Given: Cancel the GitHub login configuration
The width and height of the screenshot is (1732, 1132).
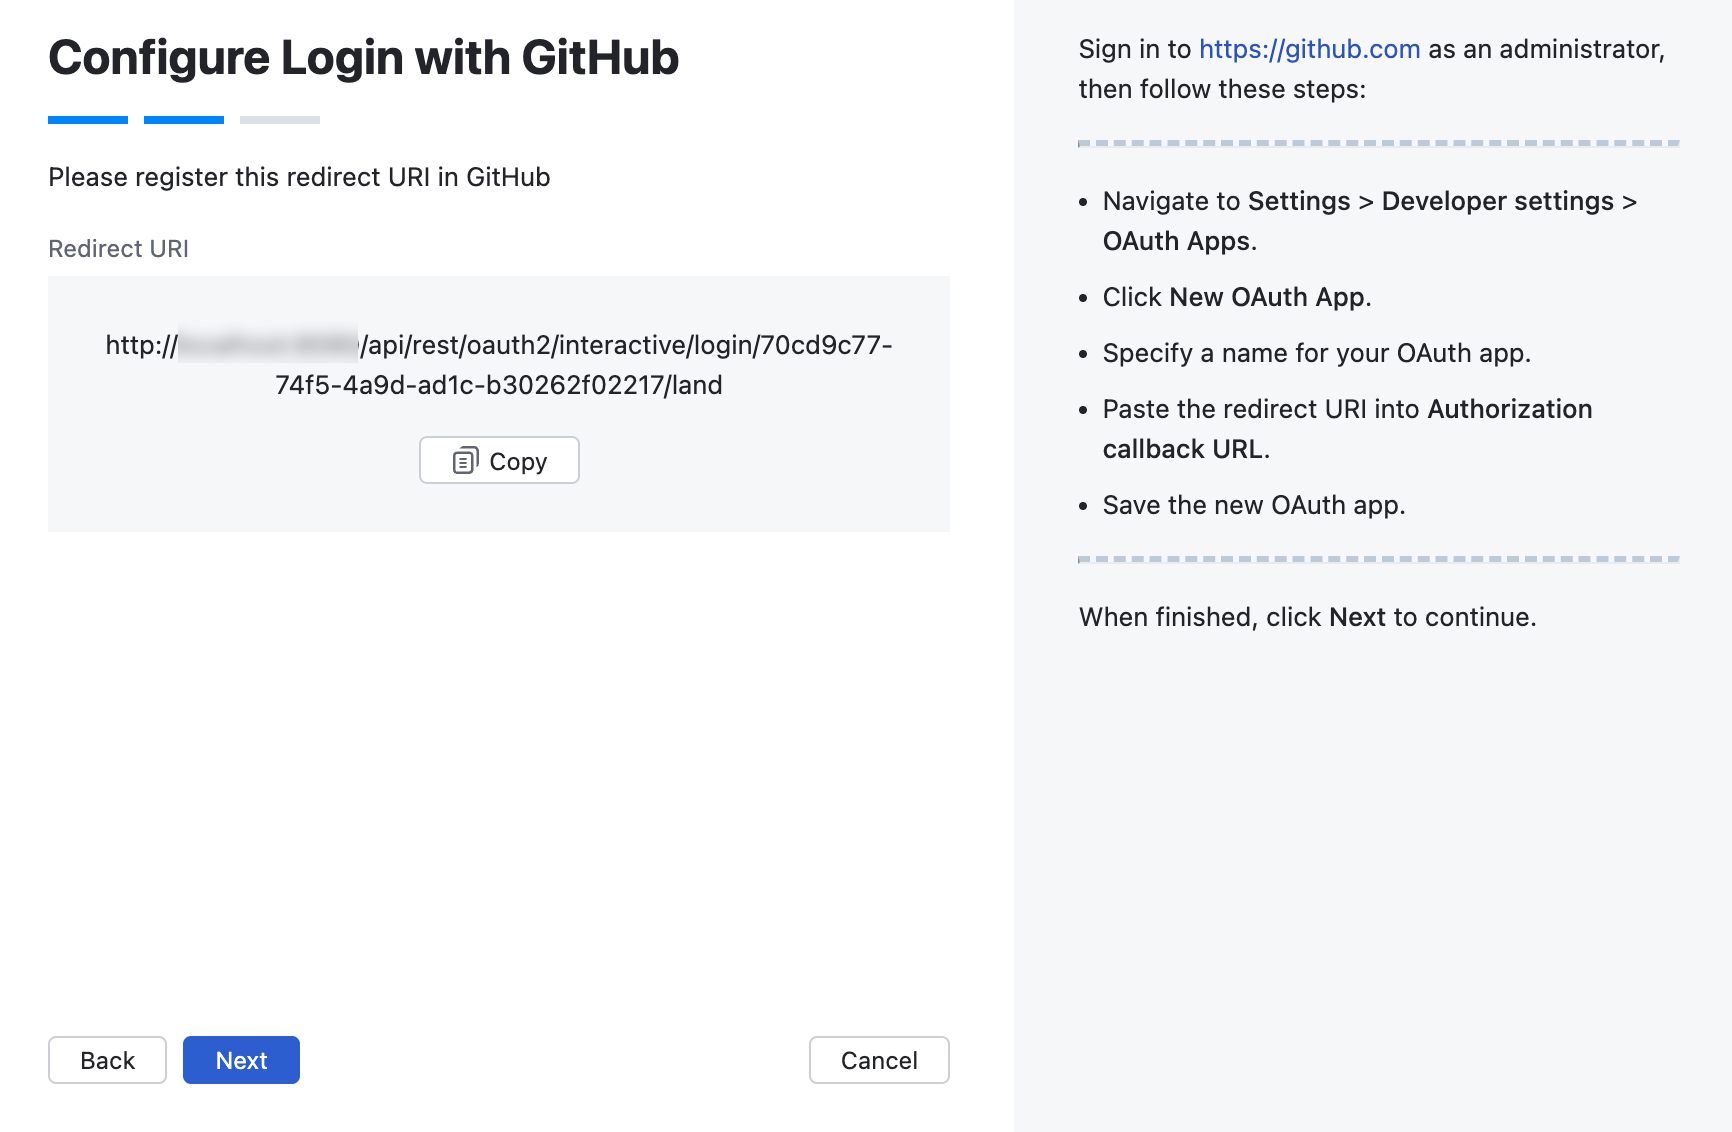Looking at the screenshot, I should click(879, 1060).
